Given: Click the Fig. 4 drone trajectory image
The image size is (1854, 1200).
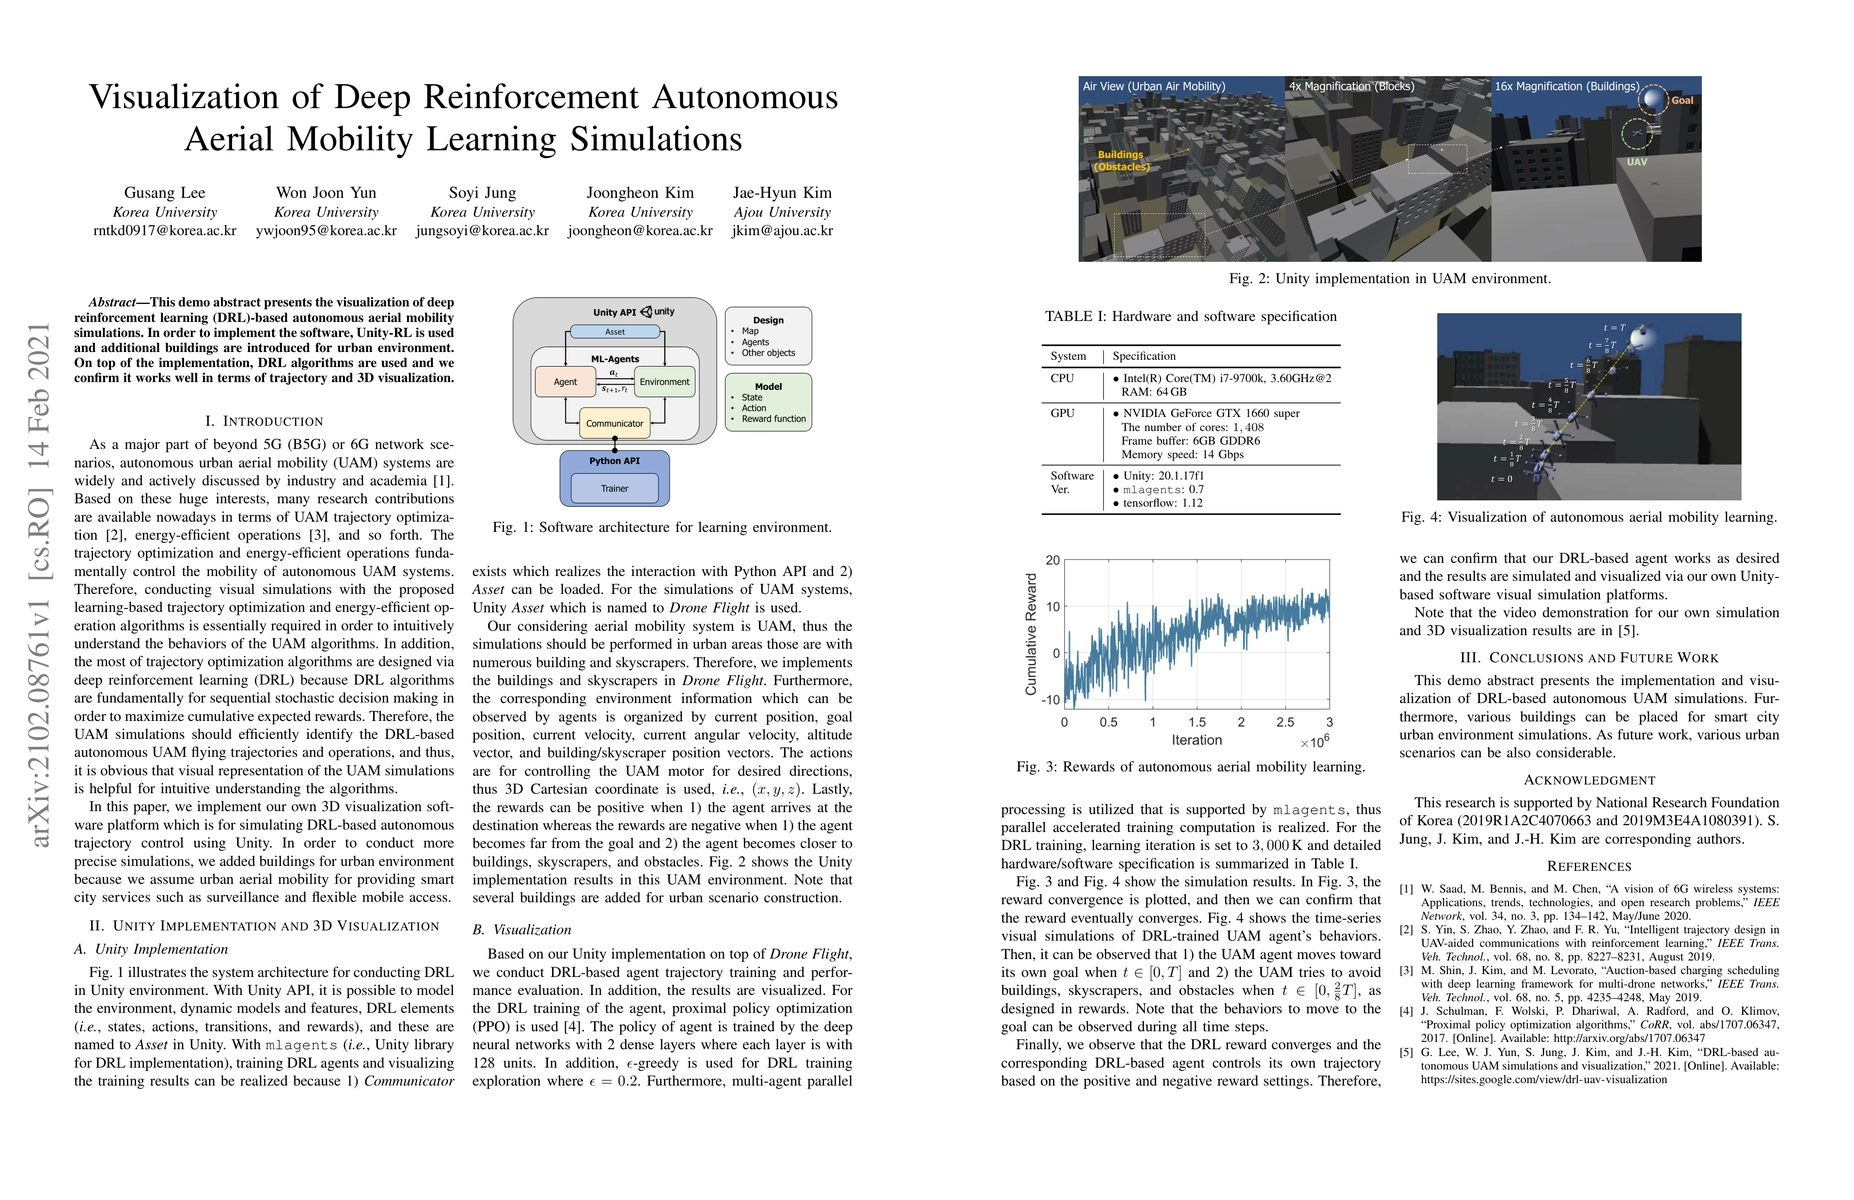Looking at the screenshot, I should (1588, 406).
